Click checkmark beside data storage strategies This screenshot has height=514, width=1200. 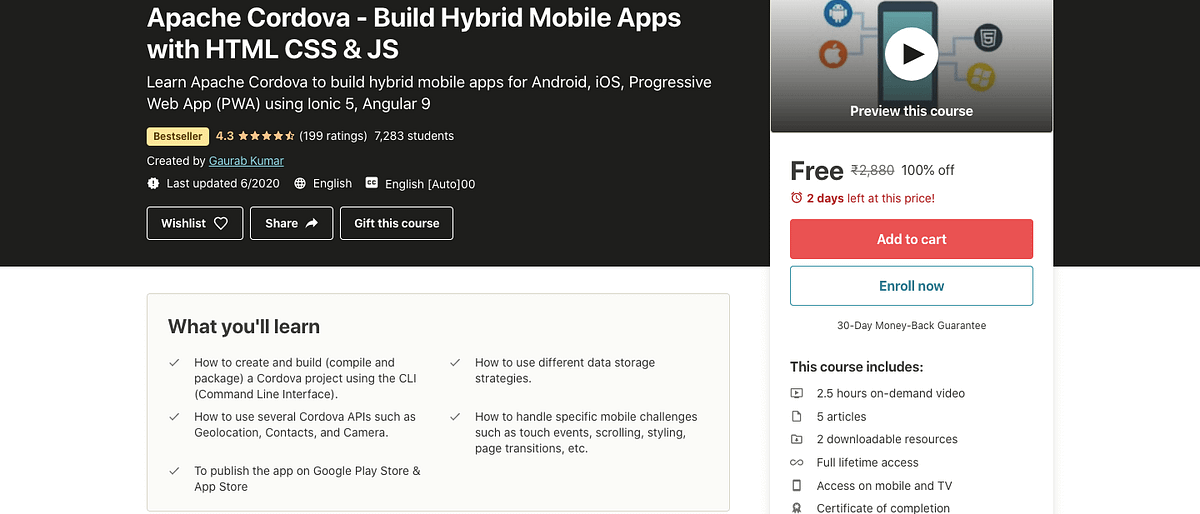point(455,362)
